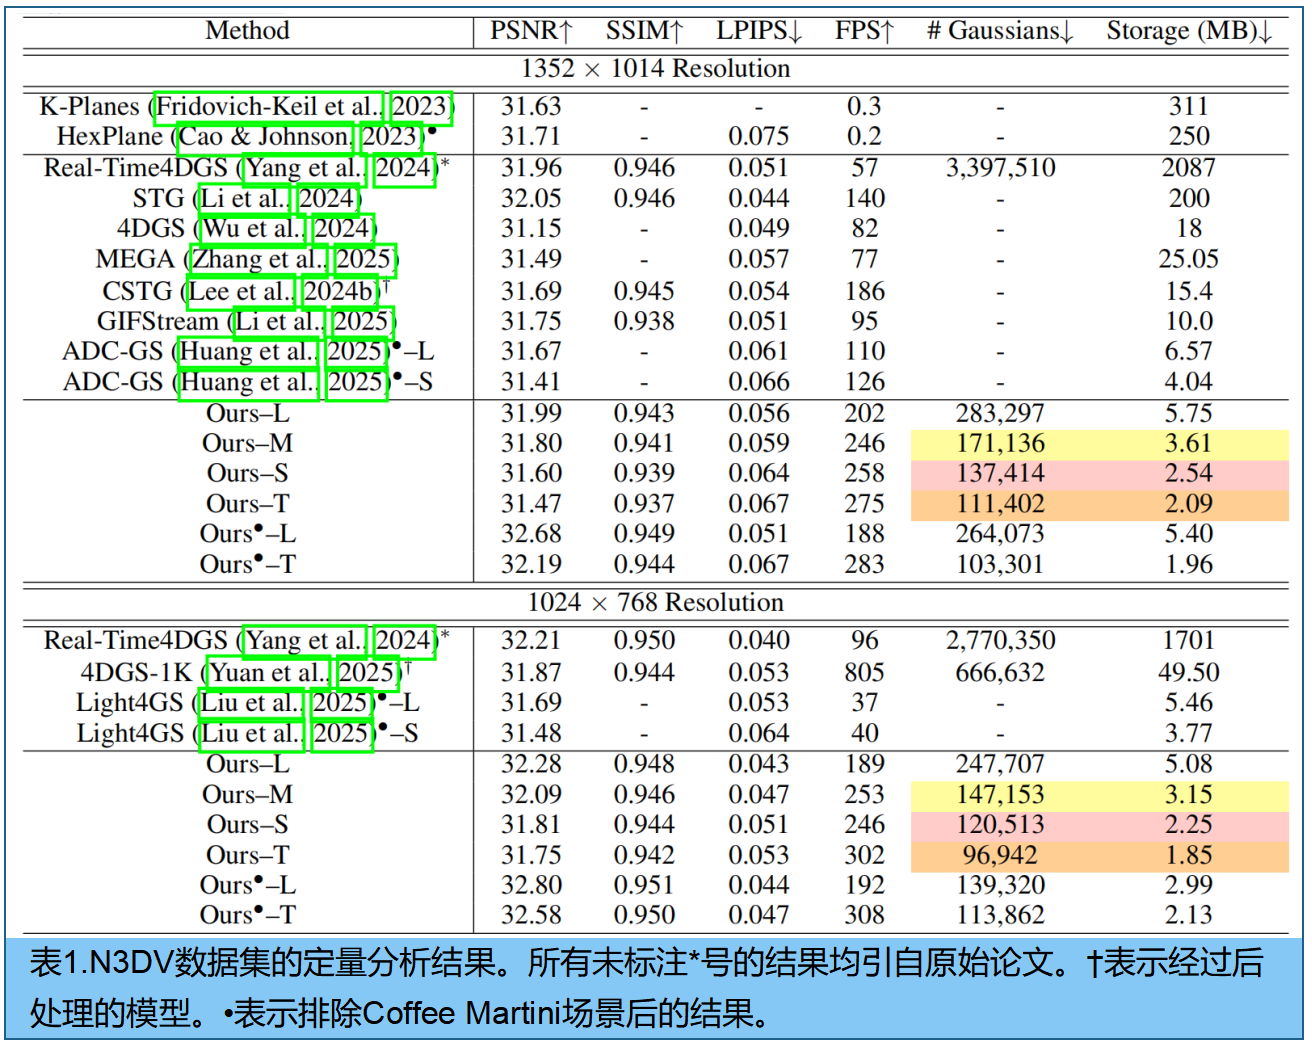This screenshot has height=1051, width=1312.
Task: Select the 49.50 storage value
Action: pyautogui.click(x=1189, y=673)
